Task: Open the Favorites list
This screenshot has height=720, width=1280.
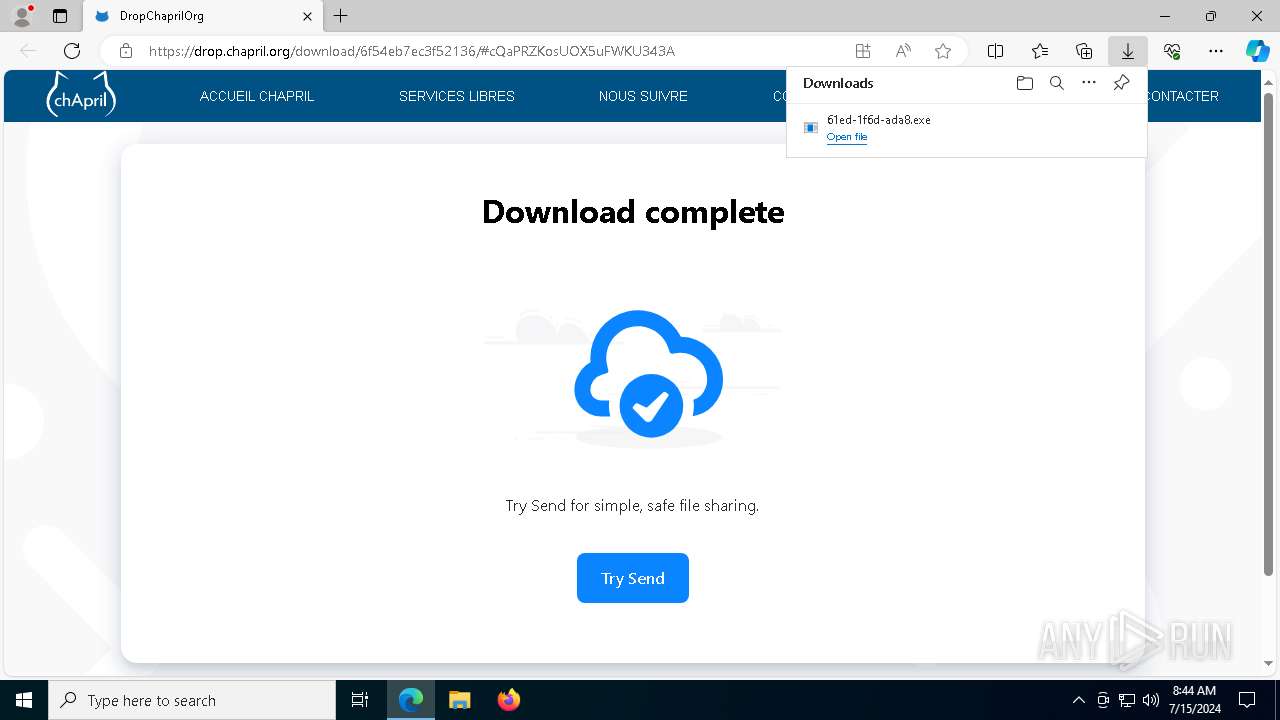Action: (x=1040, y=51)
